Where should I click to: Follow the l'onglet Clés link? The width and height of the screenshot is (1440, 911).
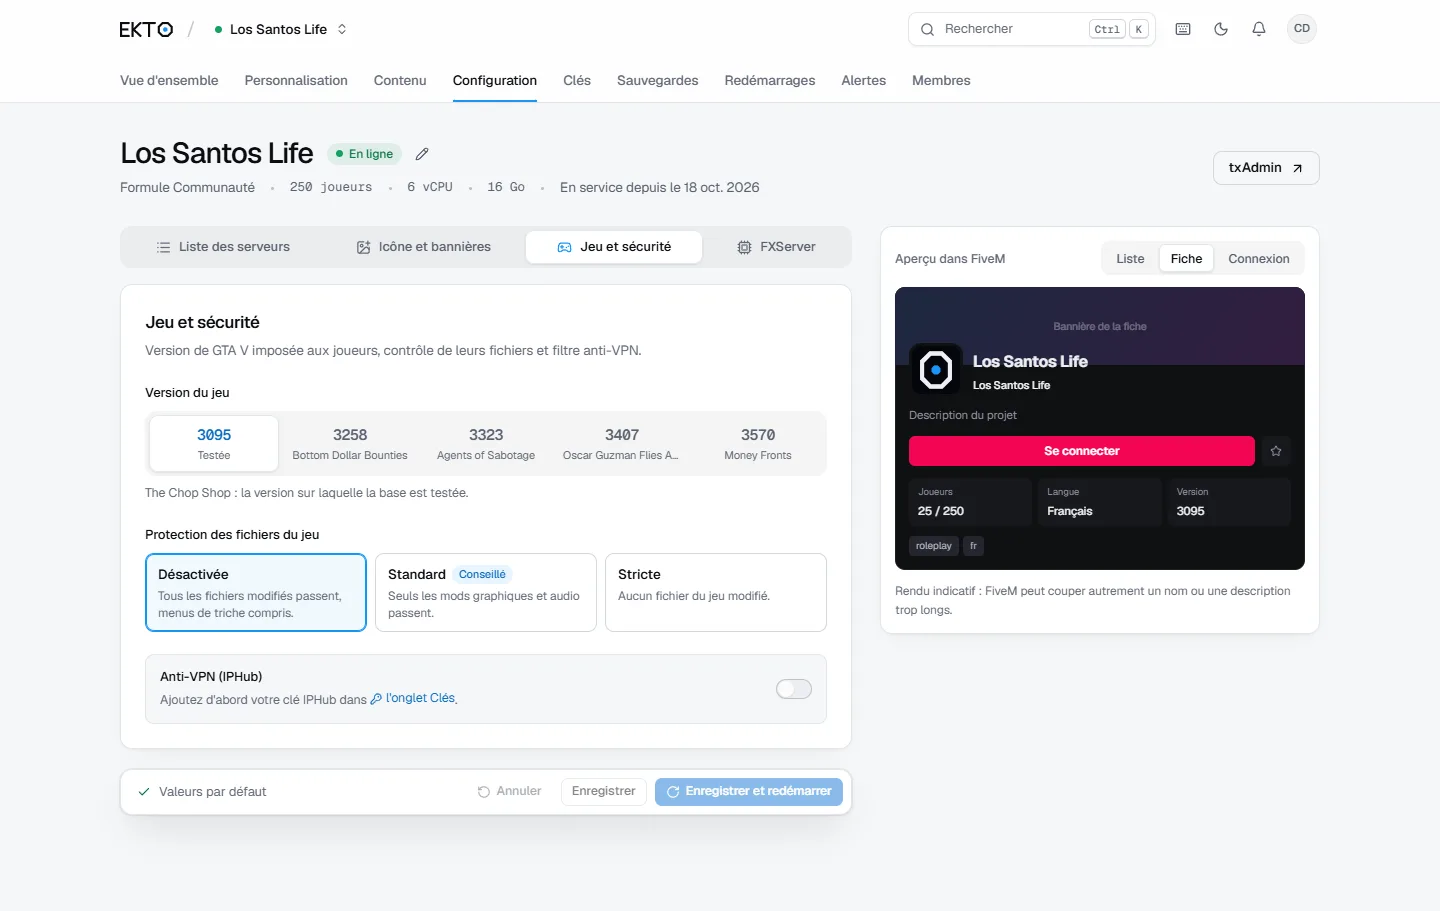point(413,699)
